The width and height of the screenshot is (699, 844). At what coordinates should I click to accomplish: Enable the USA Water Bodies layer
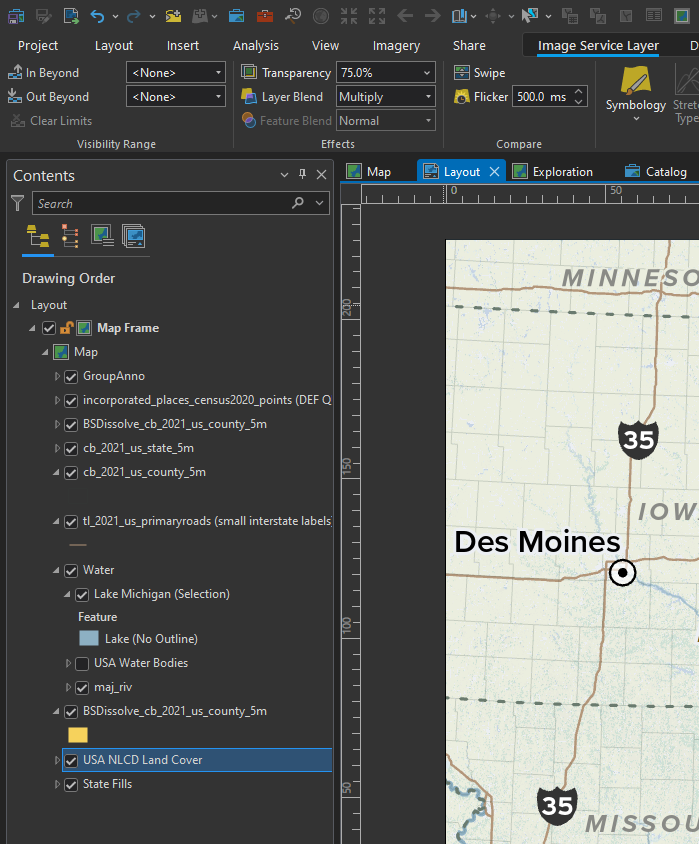point(82,663)
